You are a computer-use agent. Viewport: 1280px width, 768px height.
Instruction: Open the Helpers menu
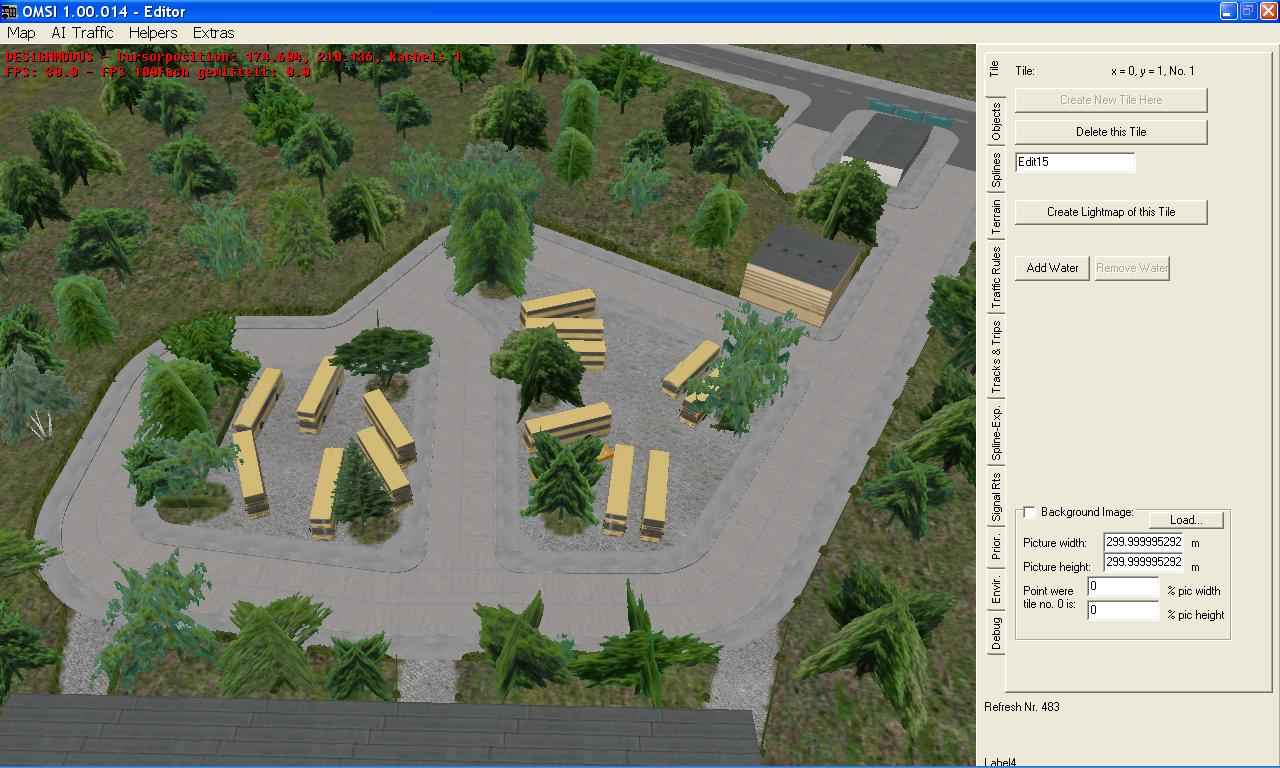153,33
